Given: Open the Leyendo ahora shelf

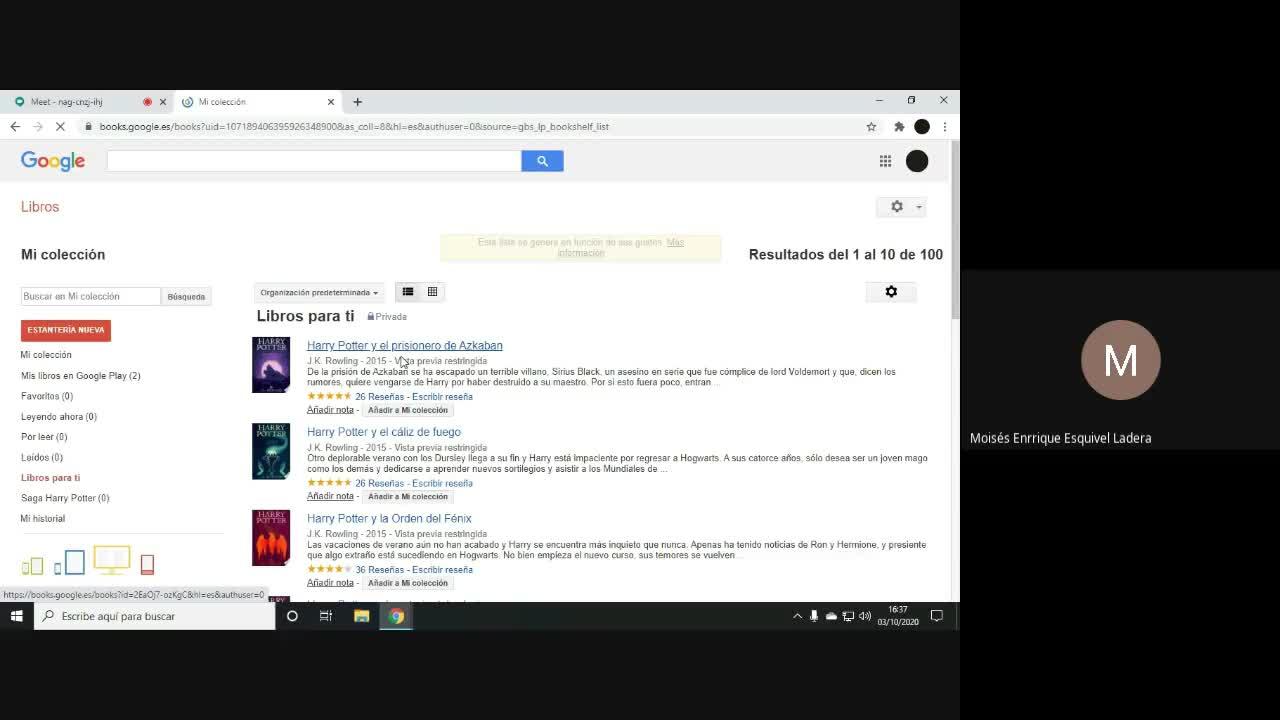Looking at the screenshot, I should point(59,417).
